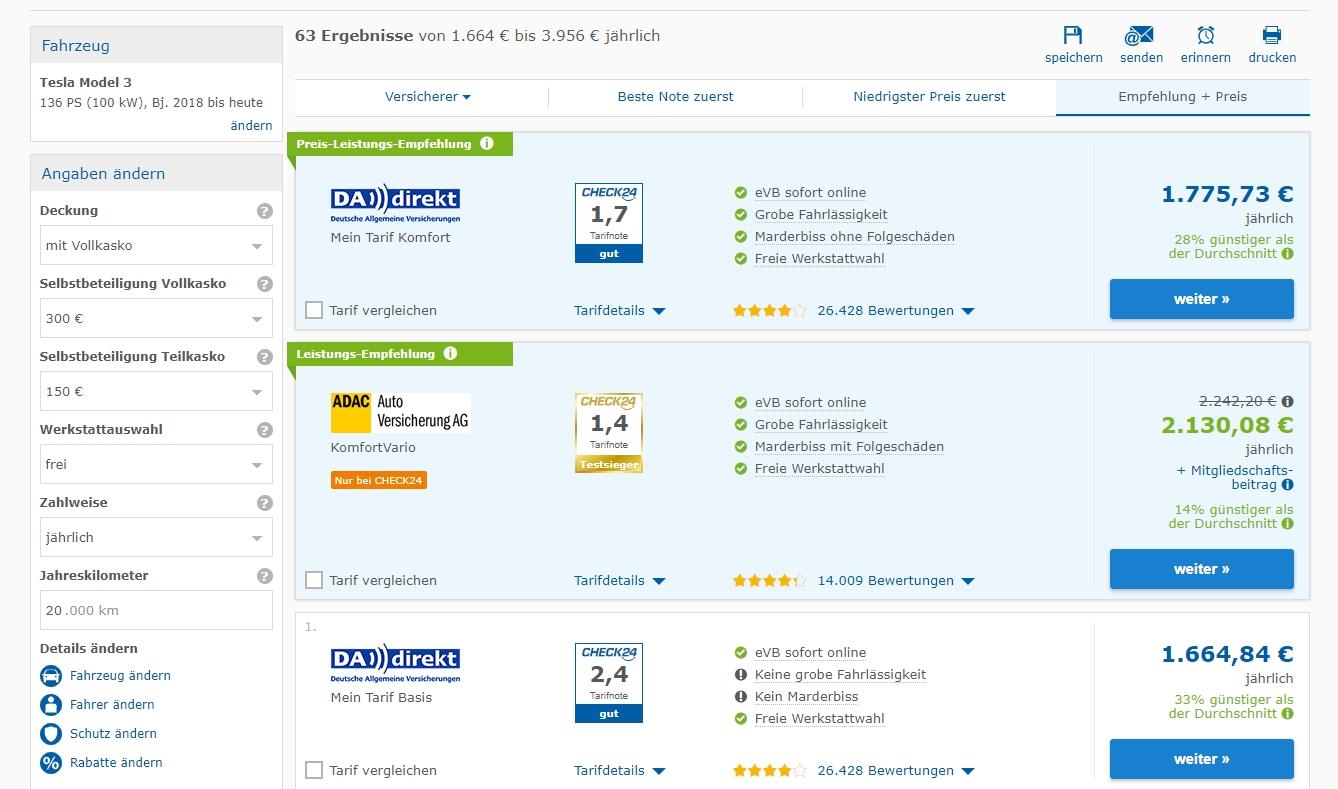Click info icon beside Preis-Leistungs-Empfehlung badge
Viewport: 1338px width, 789px height.
[486, 143]
